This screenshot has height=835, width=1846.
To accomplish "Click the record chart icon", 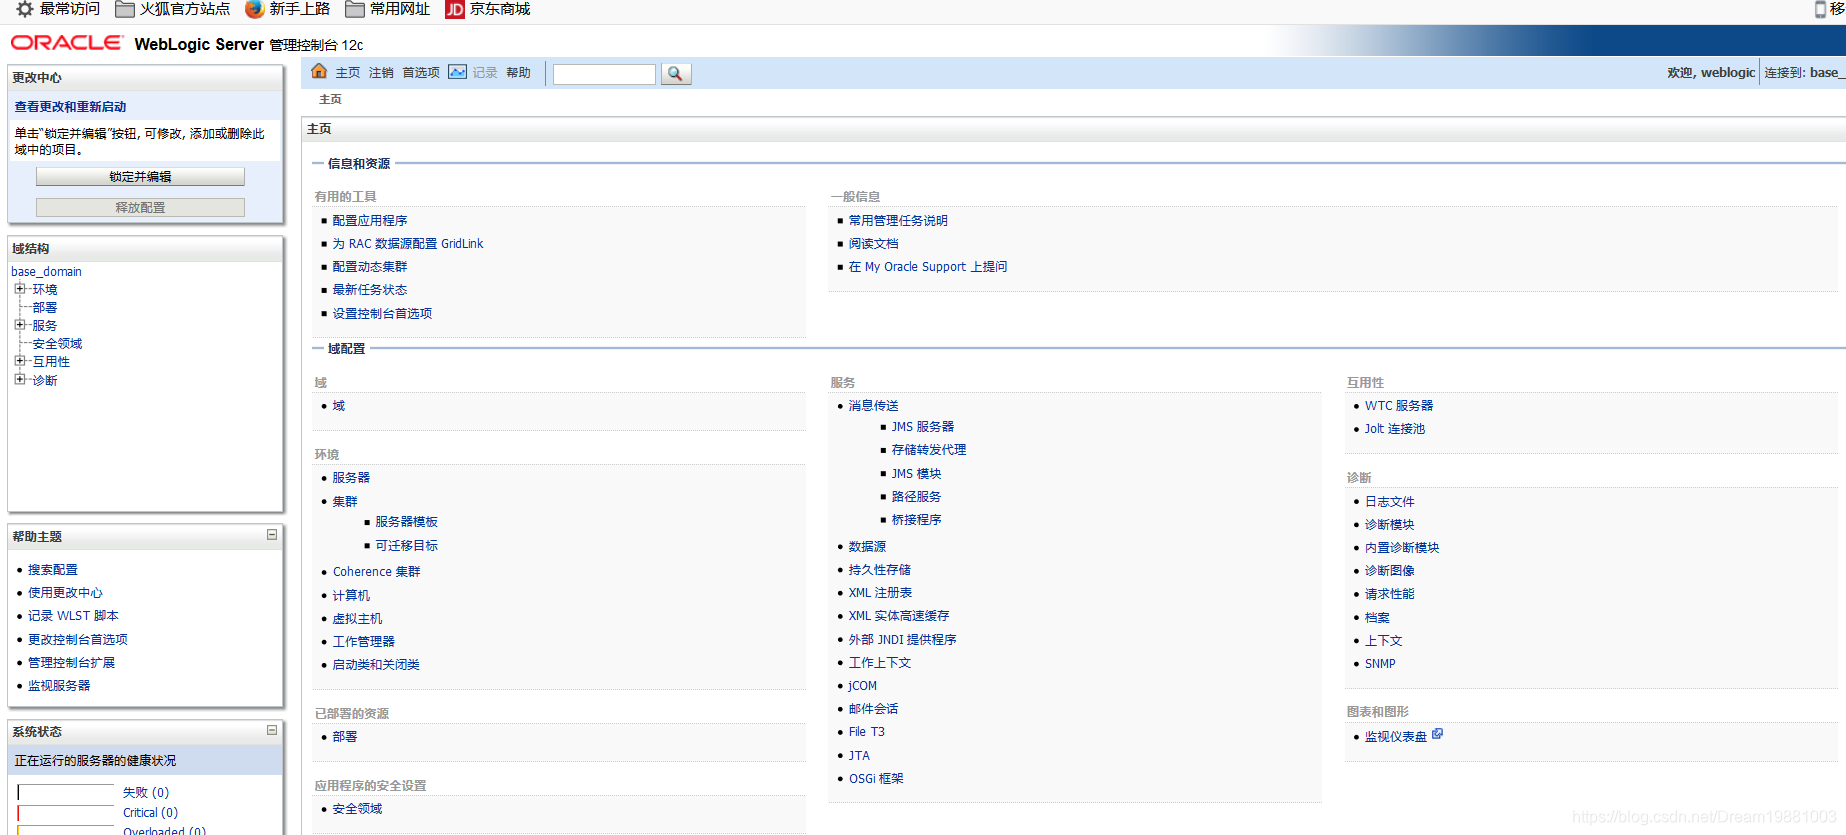I will (457, 72).
